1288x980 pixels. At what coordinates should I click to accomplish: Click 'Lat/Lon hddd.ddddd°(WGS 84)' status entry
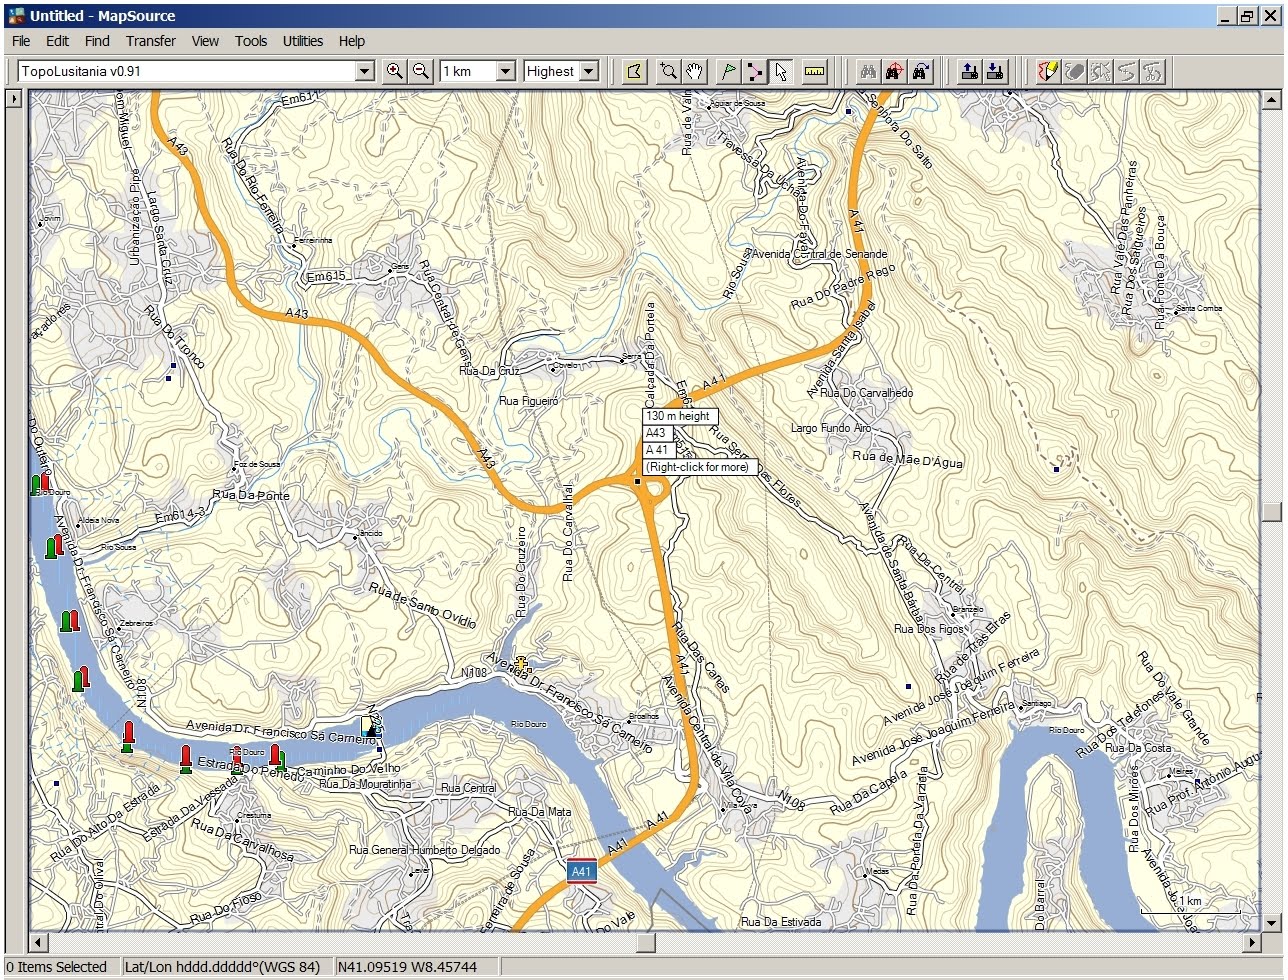(222, 967)
